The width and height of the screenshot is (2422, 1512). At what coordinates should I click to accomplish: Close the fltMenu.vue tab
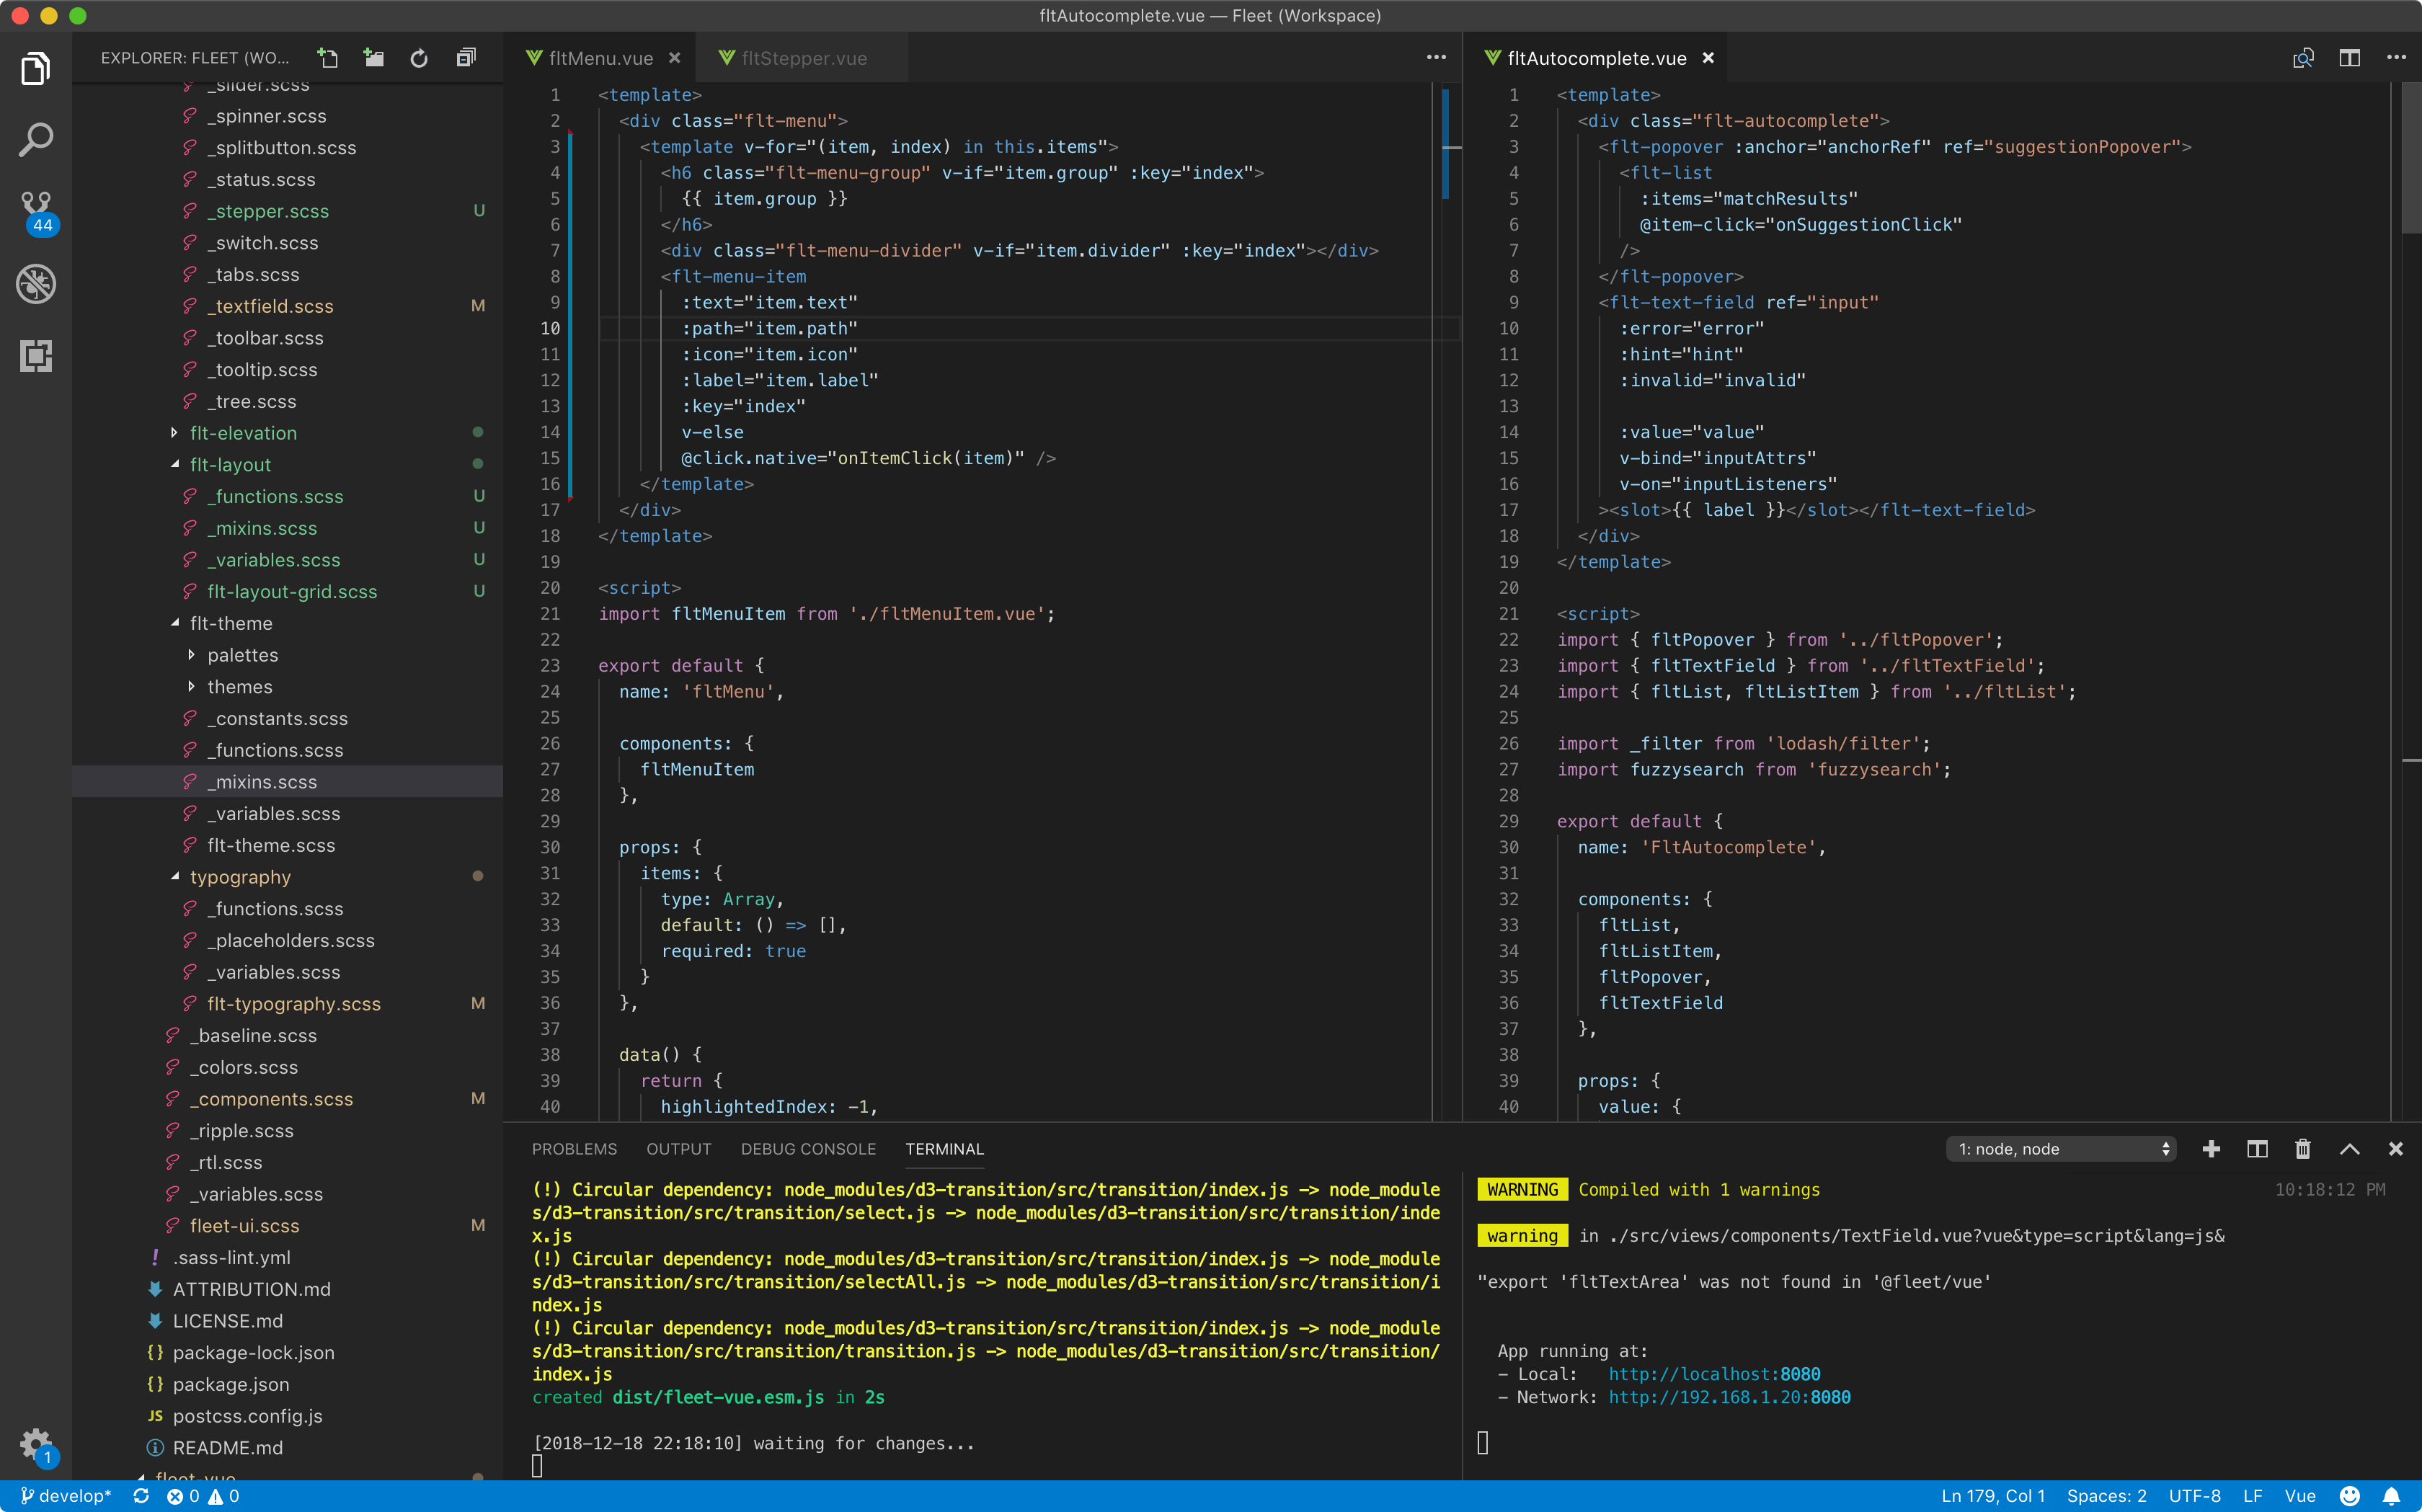[x=675, y=58]
